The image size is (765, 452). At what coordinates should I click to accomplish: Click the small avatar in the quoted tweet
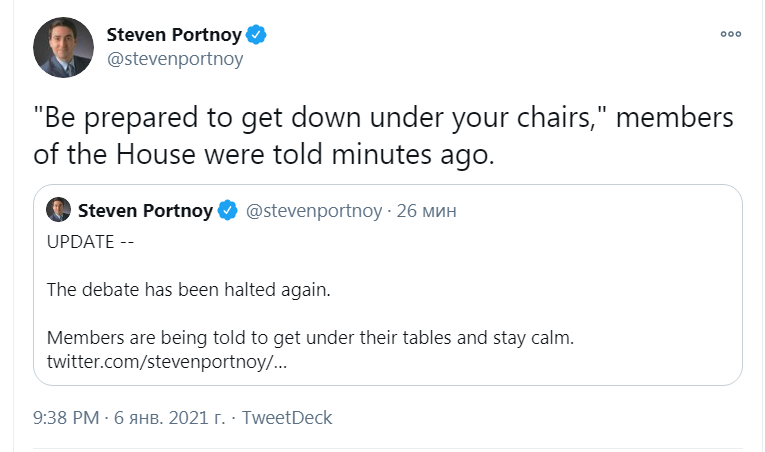[58, 210]
